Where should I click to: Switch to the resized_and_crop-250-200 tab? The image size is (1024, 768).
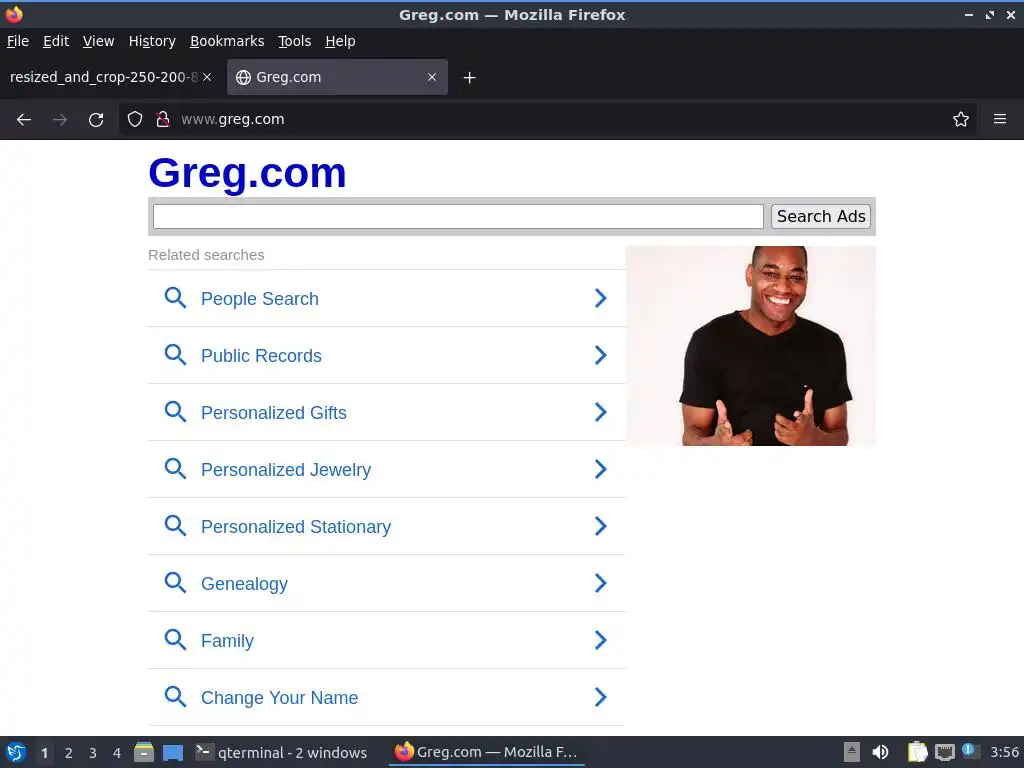tap(103, 77)
